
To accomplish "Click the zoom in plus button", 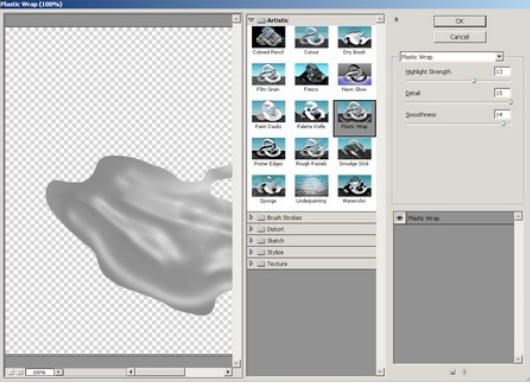I will click(20, 372).
